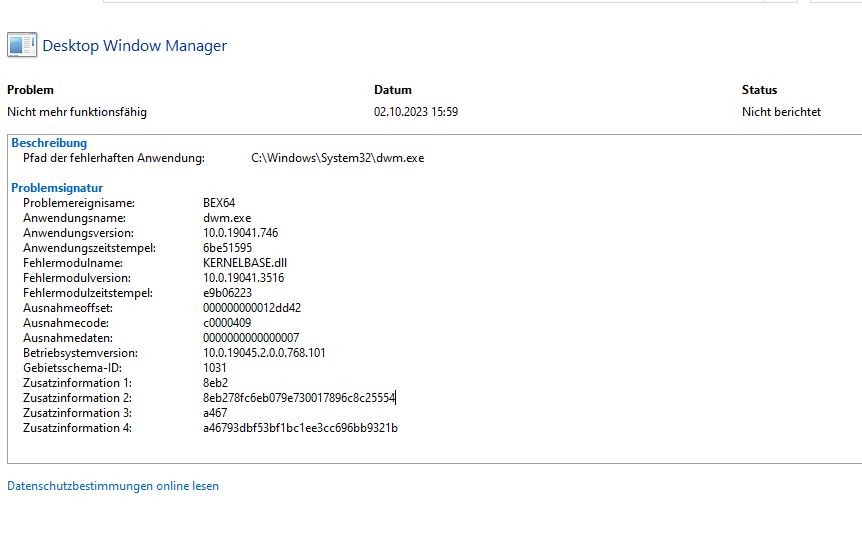The width and height of the screenshot is (862, 547).
Task: Click the OS version 10.0.19045.2.0.0.768.101
Action: point(264,353)
